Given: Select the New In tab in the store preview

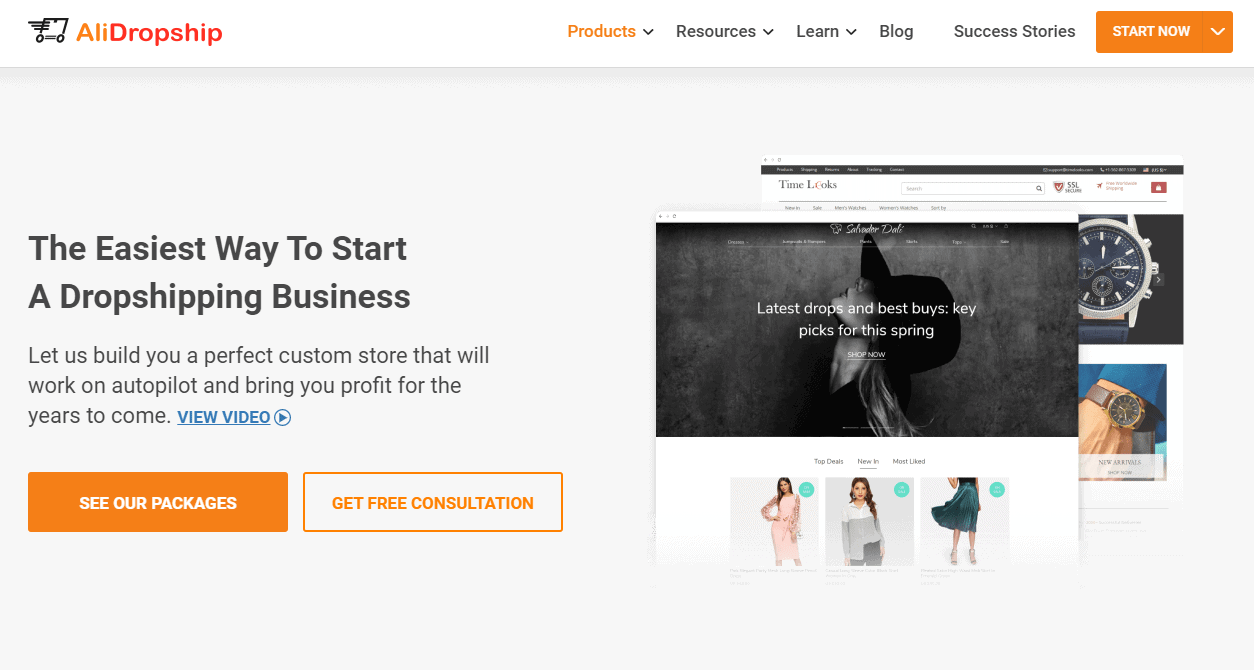Looking at the screenshot, I should click(868, 461).
